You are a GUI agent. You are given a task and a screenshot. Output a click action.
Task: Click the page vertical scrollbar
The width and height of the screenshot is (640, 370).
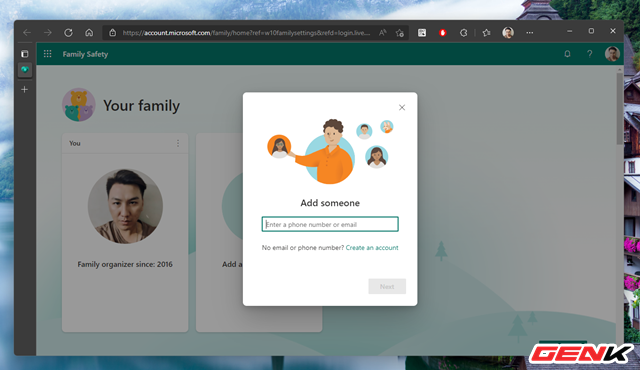pos(620,108)
